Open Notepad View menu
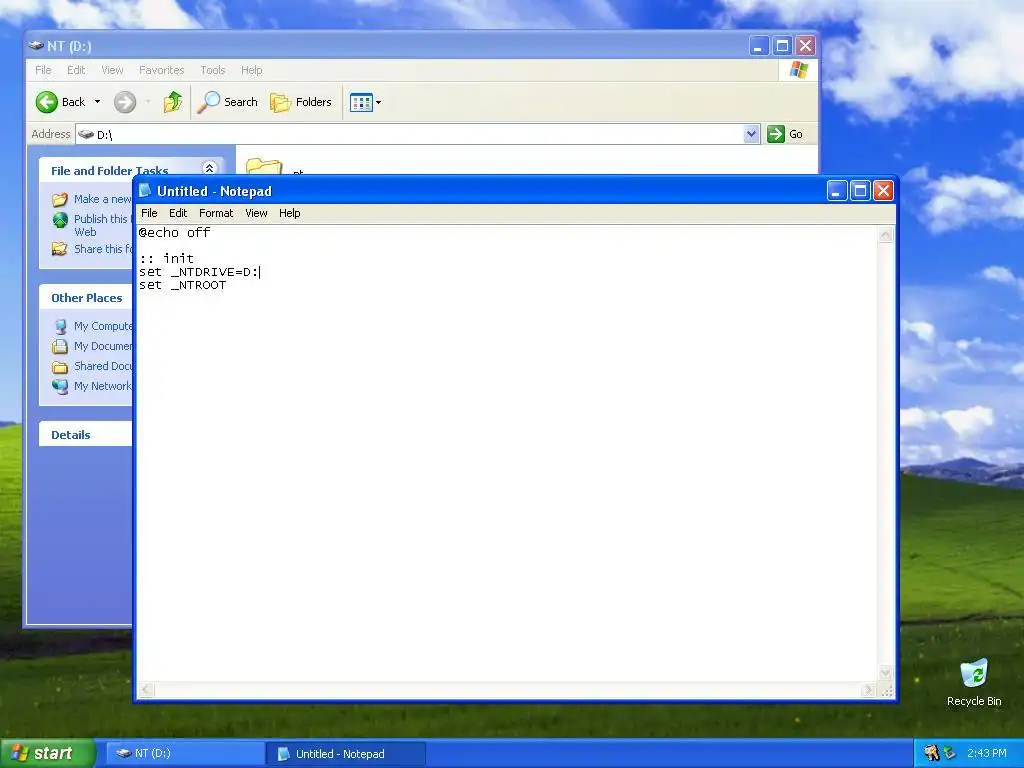The height and width of the screenshot is (768, 1024). click(x=256, y=213)
